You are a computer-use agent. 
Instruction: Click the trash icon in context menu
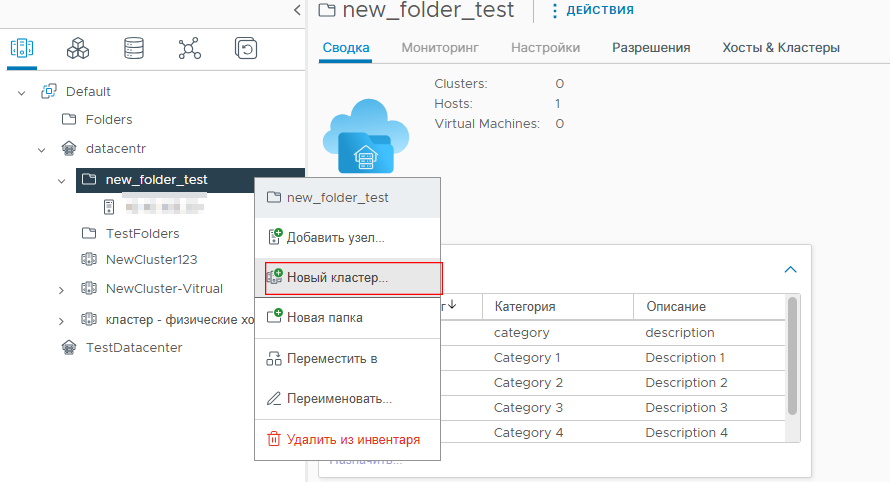pos(274,439)
